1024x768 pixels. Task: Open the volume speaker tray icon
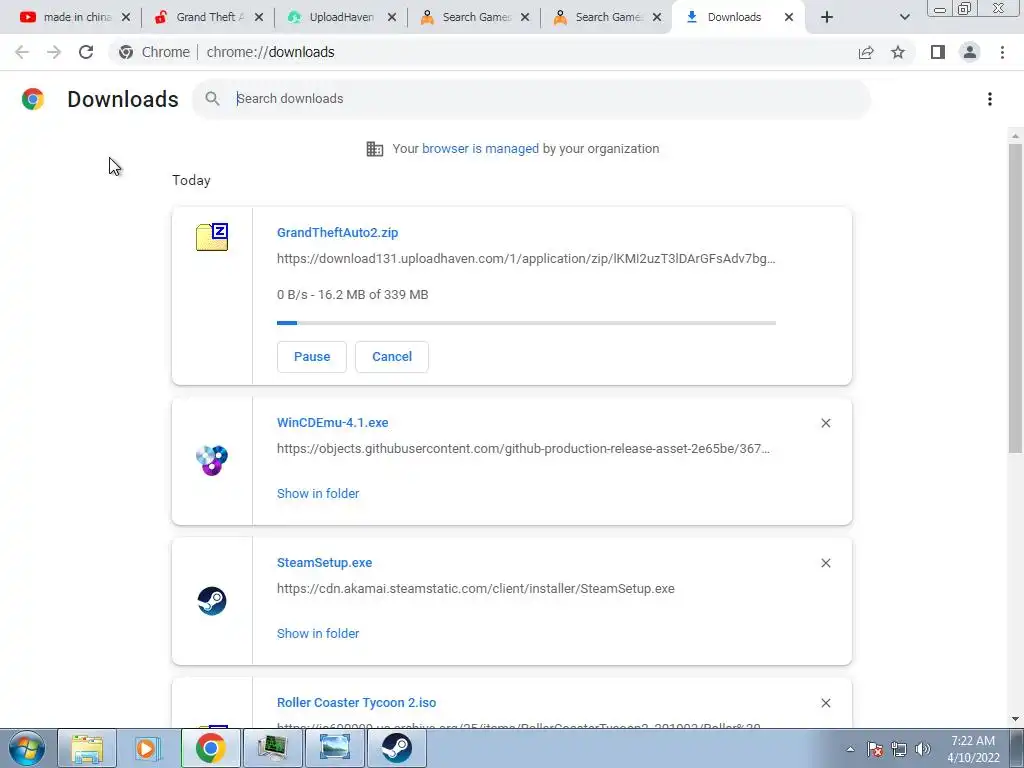pos(923,749)
